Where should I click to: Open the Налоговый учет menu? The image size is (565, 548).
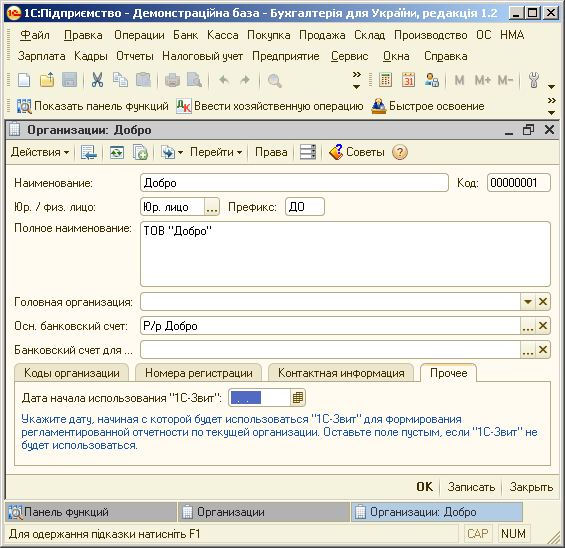[x=202, y=56]
